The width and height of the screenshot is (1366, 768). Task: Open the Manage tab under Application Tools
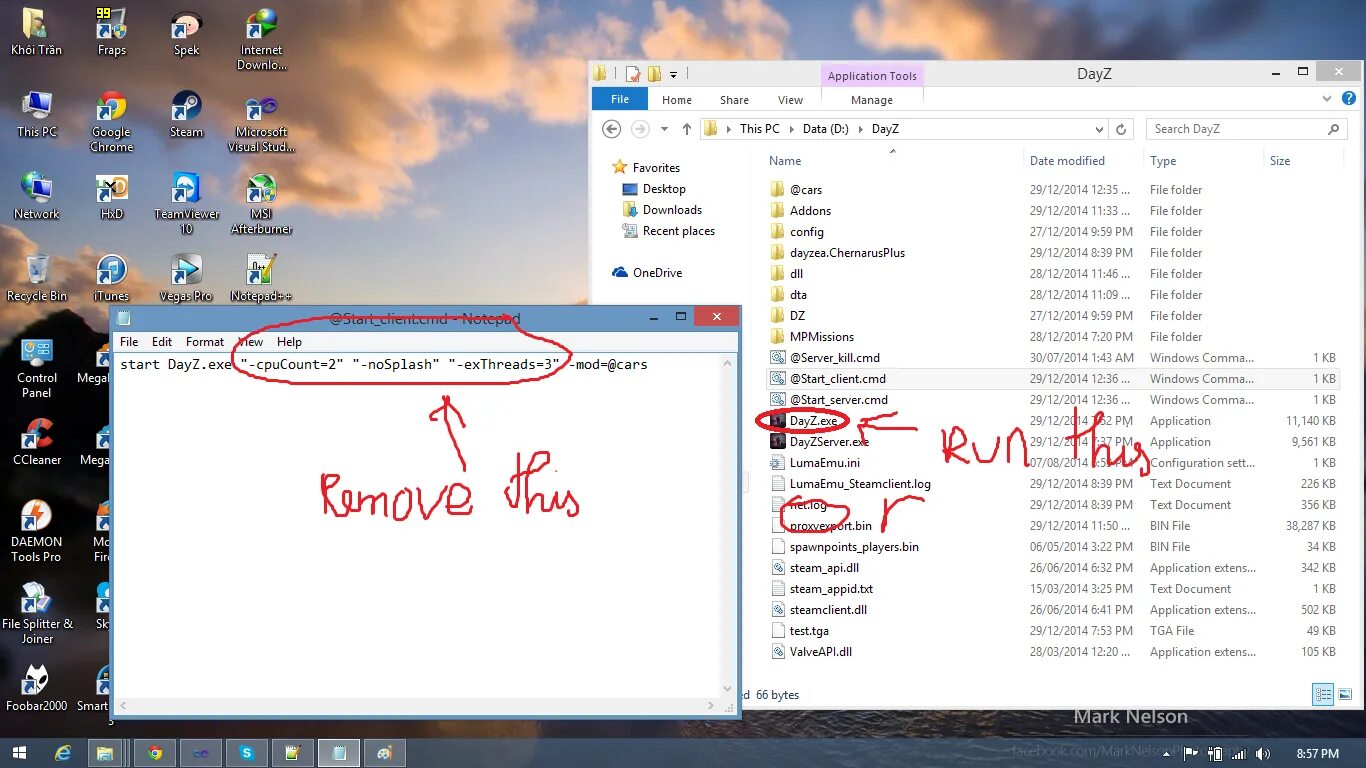(x=872, y=100)
